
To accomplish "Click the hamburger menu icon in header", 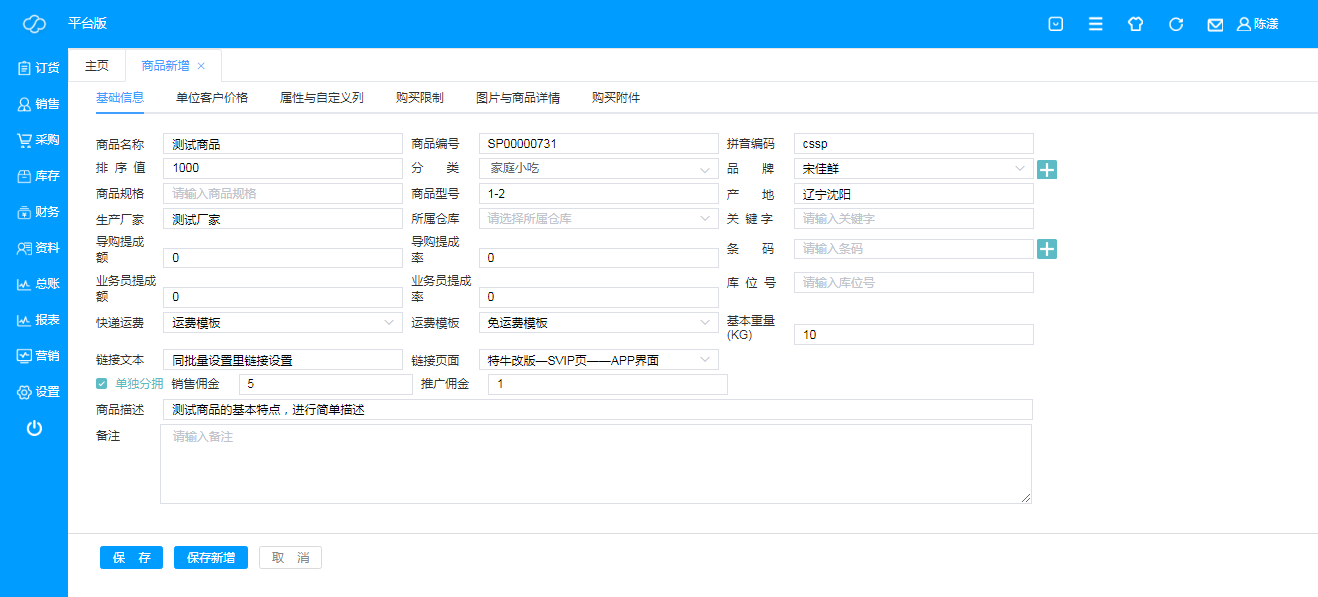I will [x=1096, y=24].
